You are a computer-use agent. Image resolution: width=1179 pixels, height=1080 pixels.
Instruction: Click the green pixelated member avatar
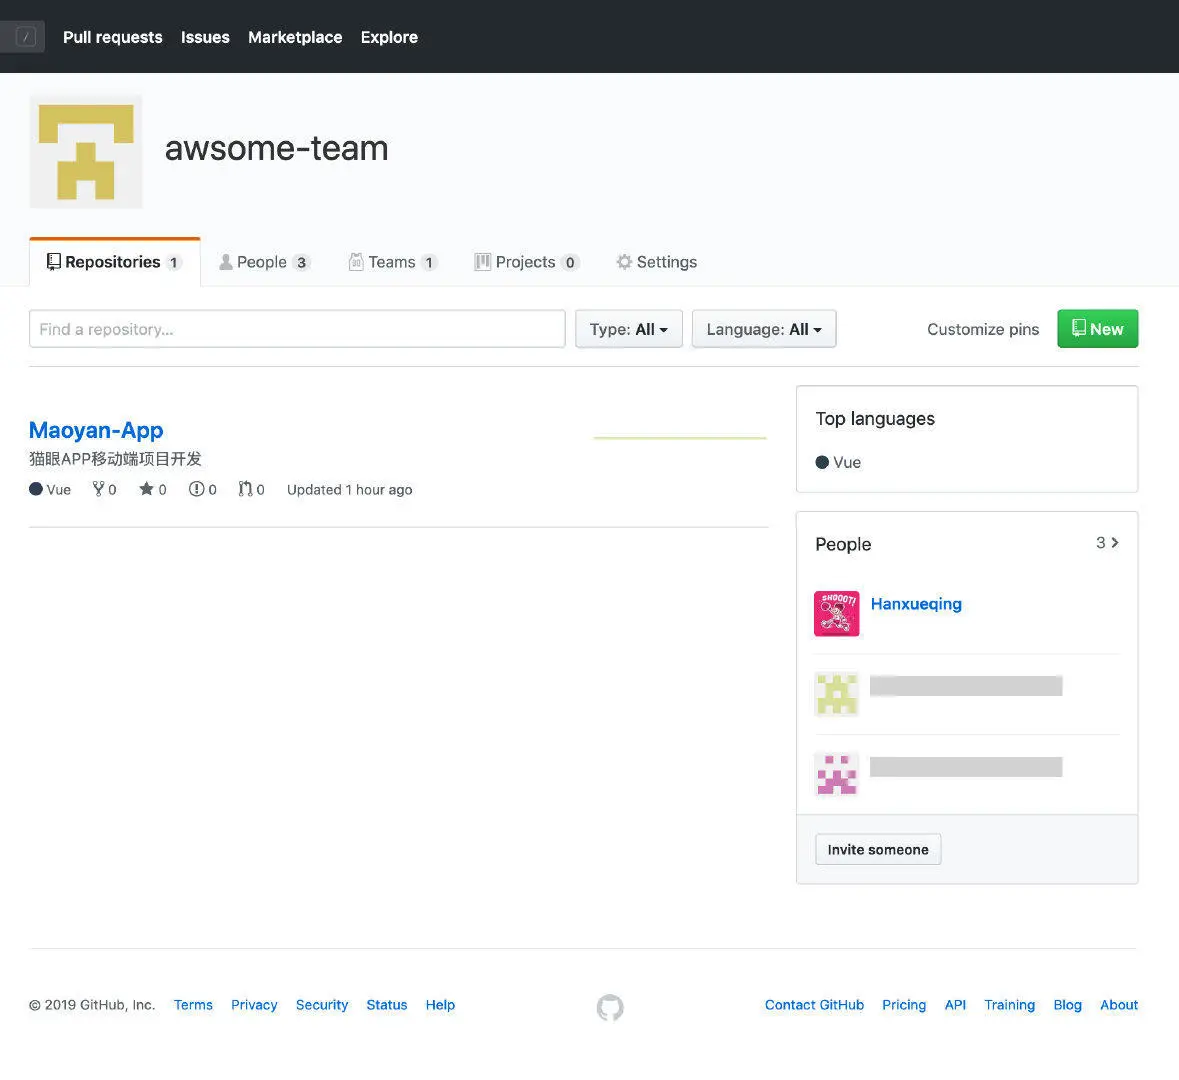pyautogui.click(x=836, y=694)
